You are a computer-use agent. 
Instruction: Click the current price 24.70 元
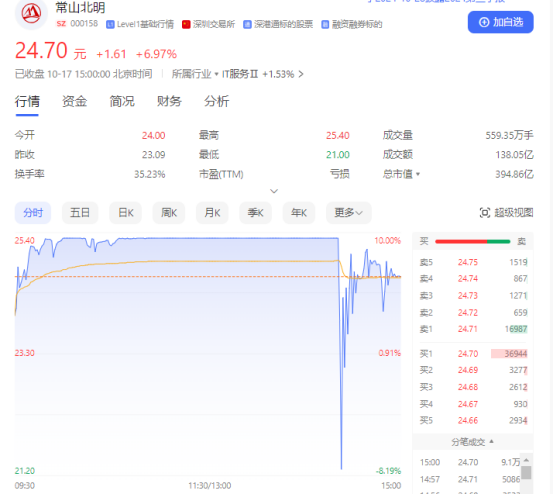tap(51, 51)
